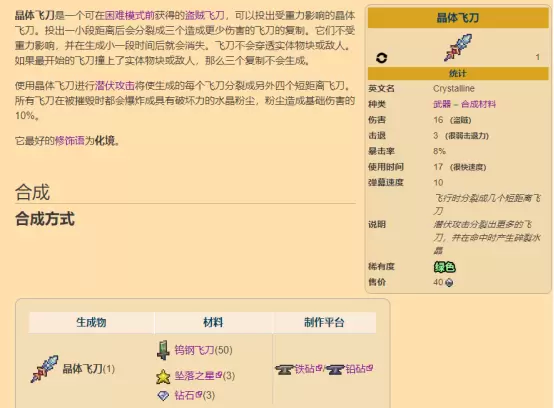Click the knife icon in recipe result
The image size is (554, 408).
[x=45, y=369]
